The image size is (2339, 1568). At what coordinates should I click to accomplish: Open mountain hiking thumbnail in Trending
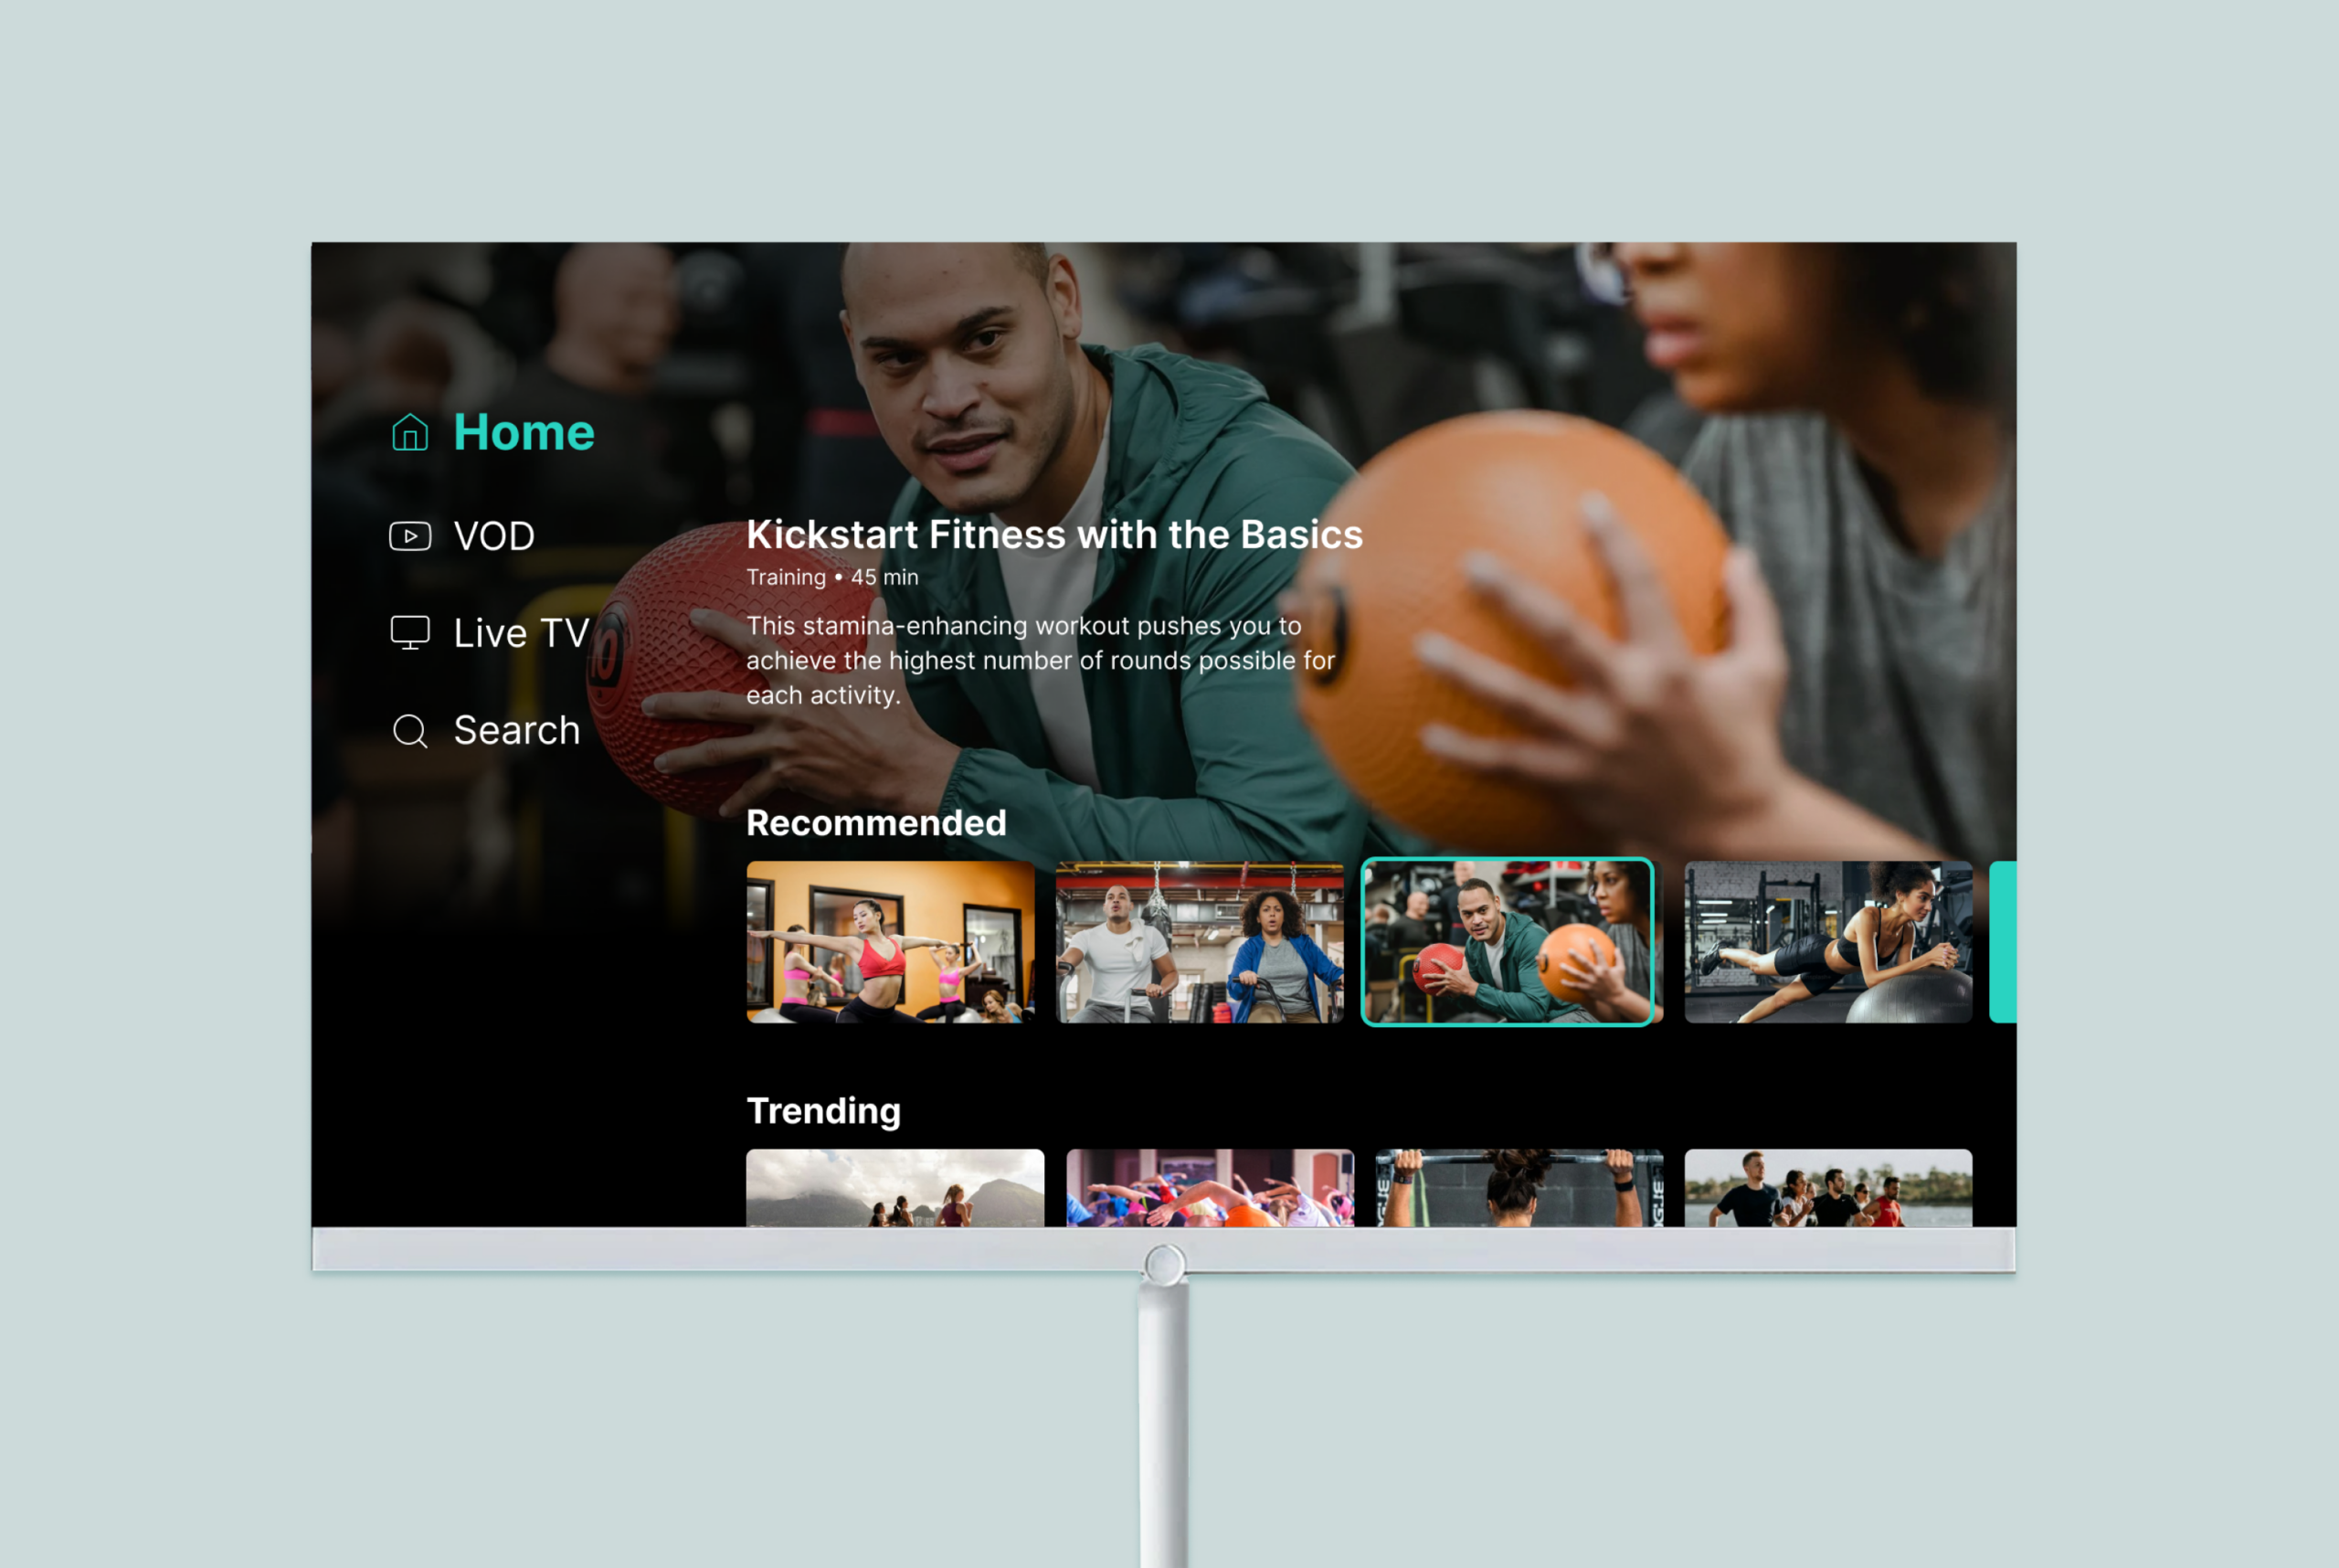click(895, 1188)
